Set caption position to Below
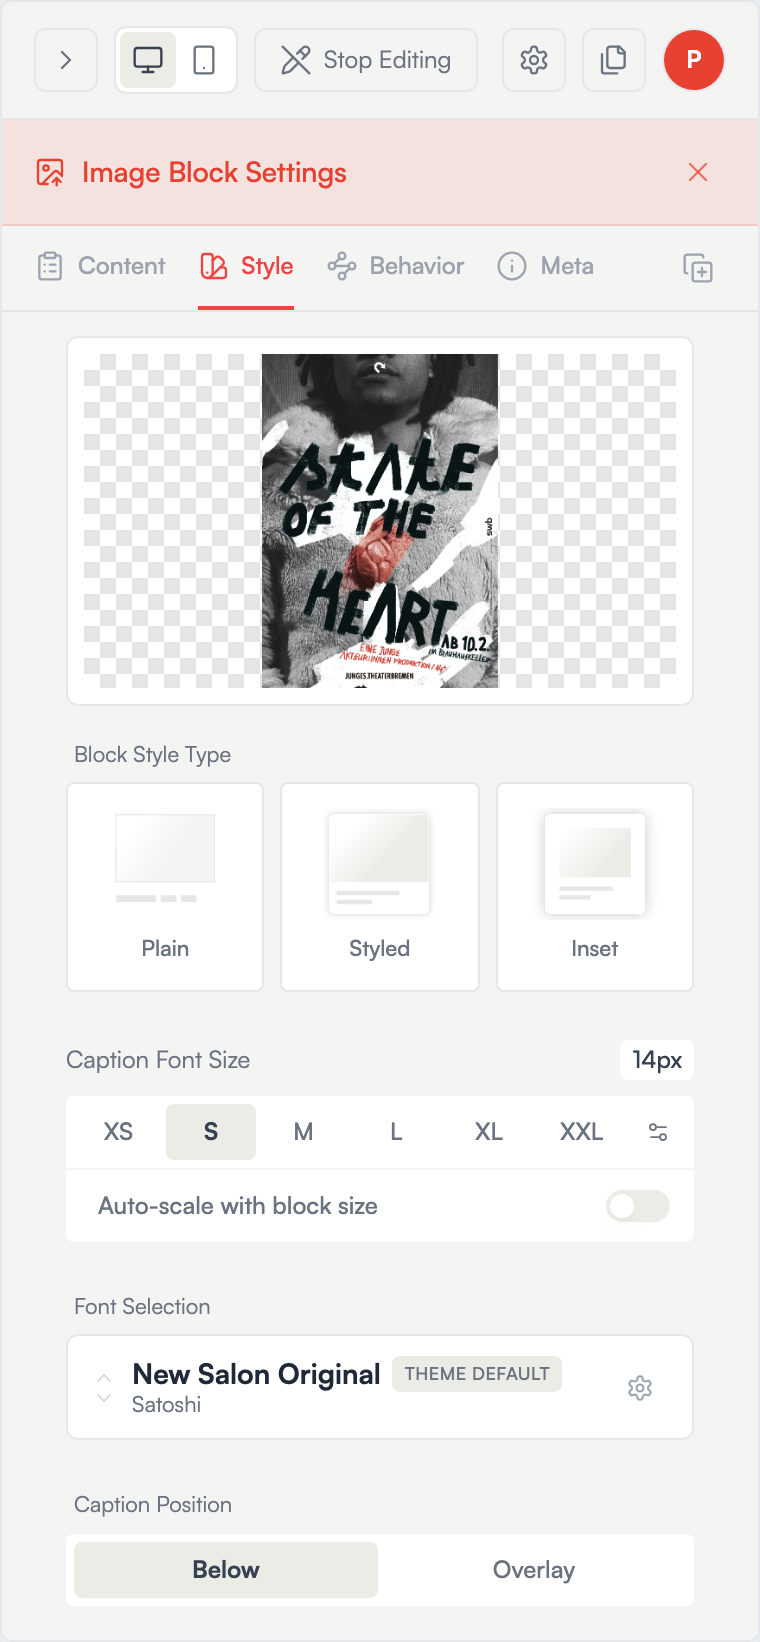 pos(226,1570)
